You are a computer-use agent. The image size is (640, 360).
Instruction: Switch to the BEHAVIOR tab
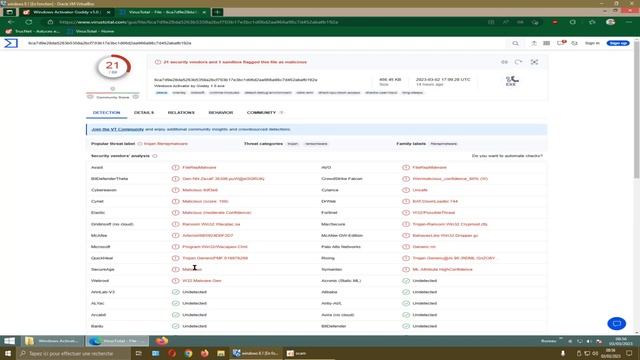[x=220, y=112]
